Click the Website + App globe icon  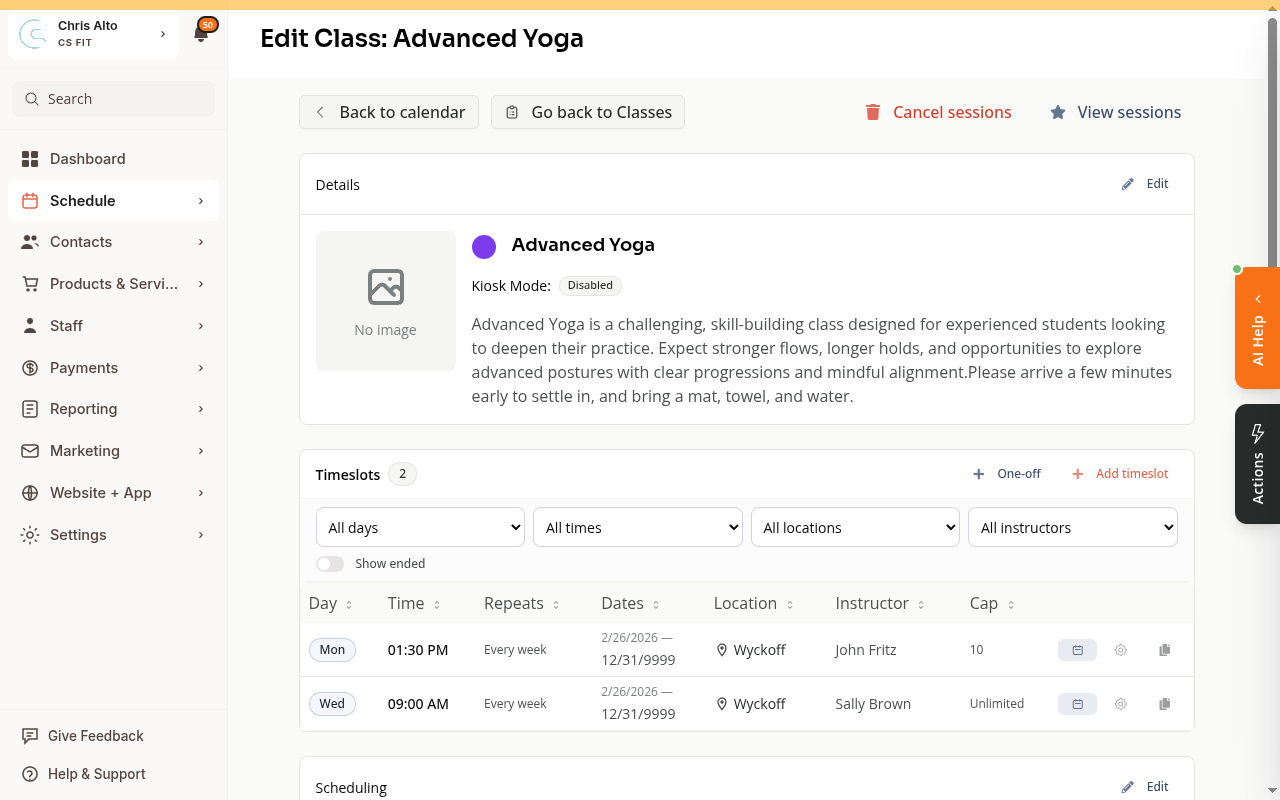coord(30,493)
